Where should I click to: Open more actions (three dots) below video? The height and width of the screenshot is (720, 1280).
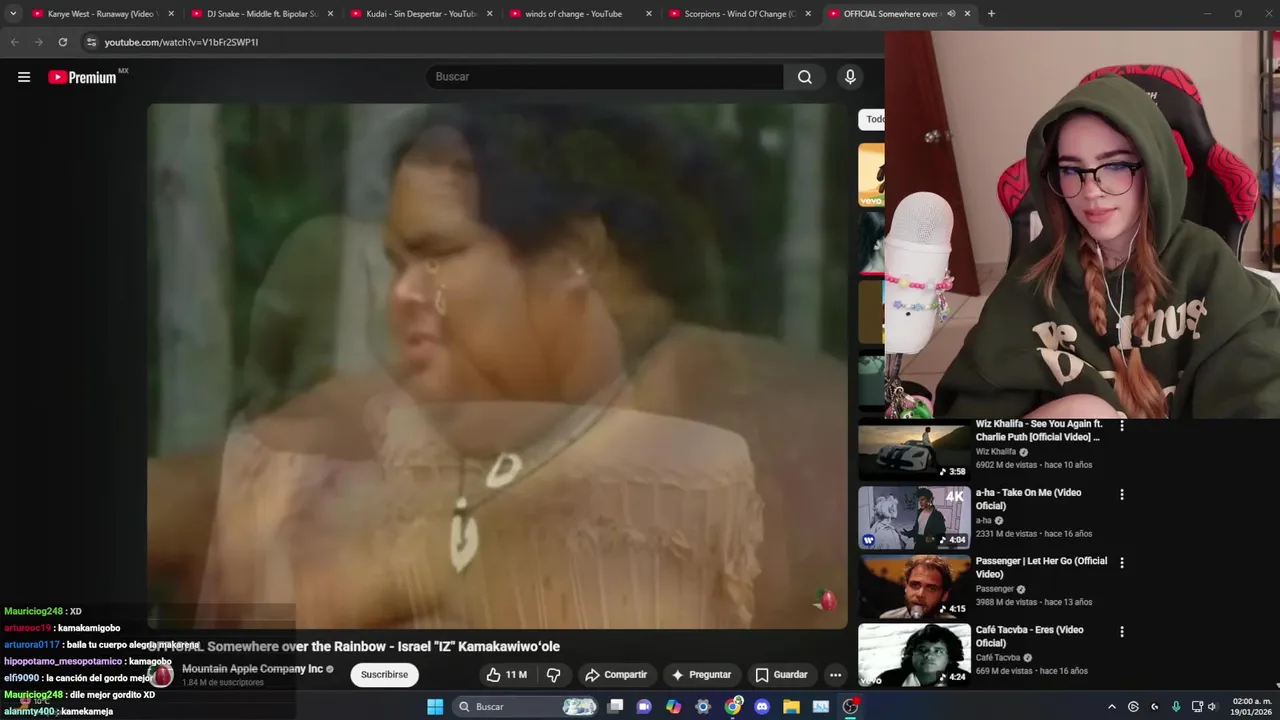click(835, 675)
